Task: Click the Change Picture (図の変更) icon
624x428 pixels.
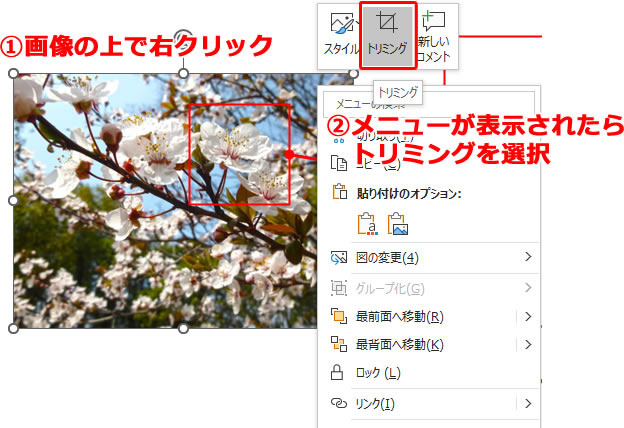Action: tap(338, 258)
